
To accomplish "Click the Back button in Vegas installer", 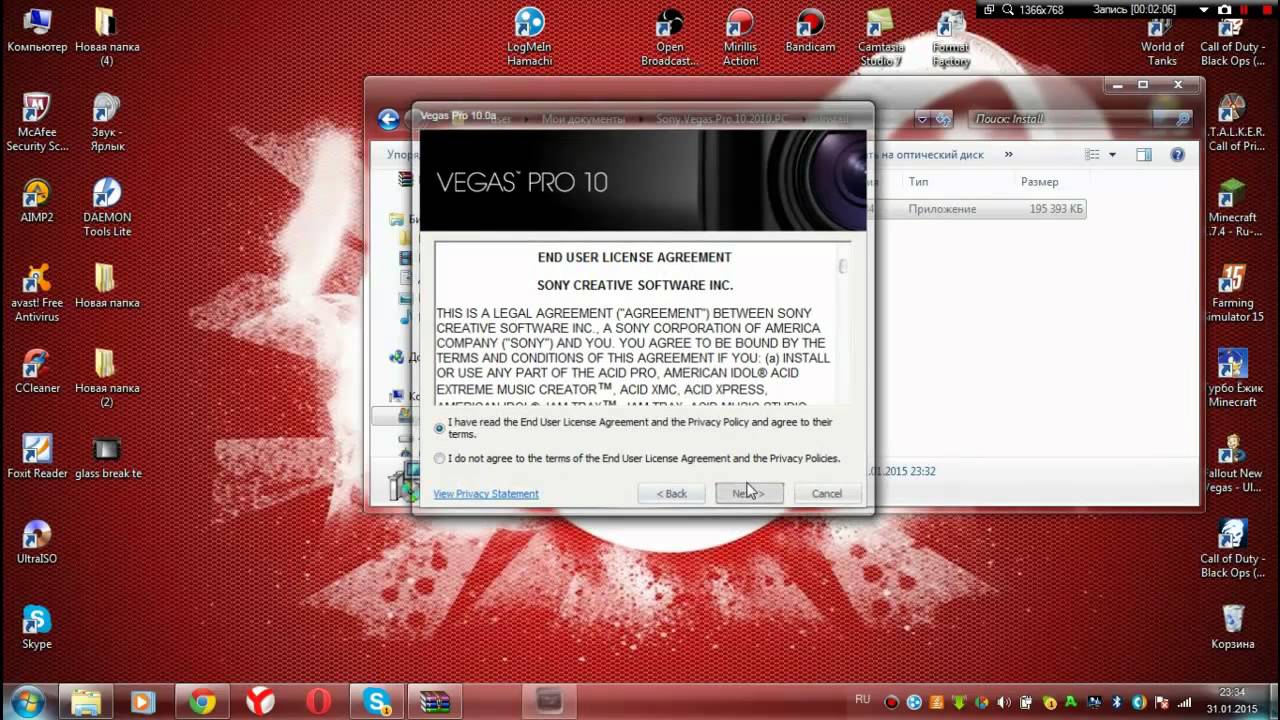I will pos(671,493).
